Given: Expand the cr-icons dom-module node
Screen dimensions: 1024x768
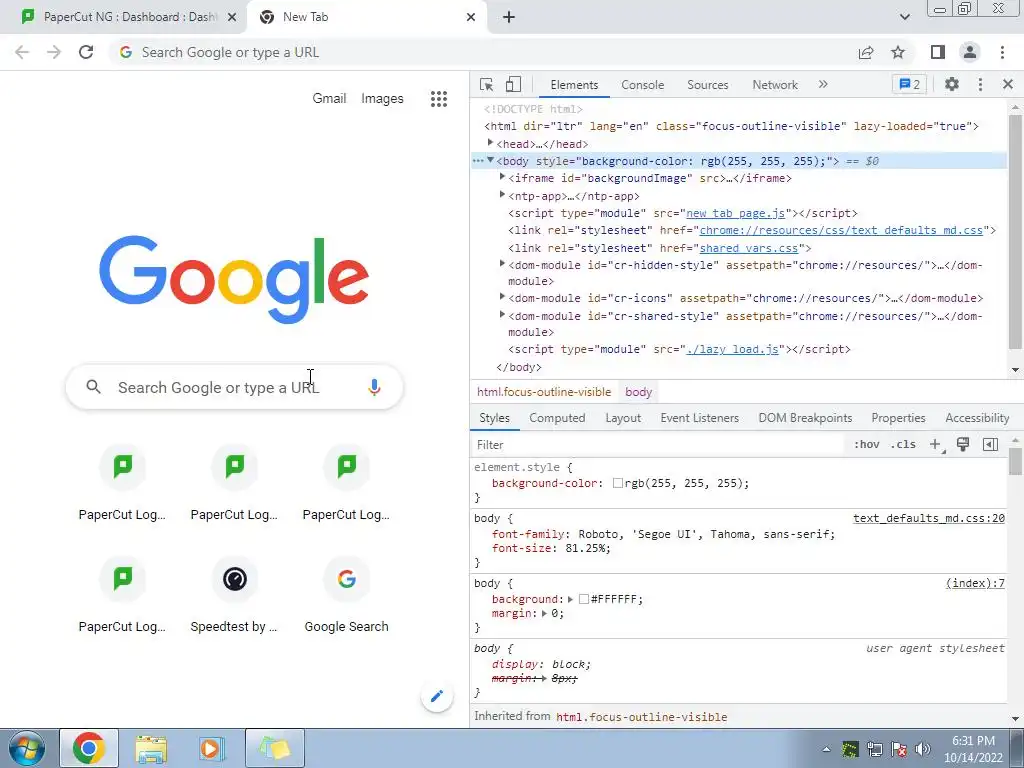Looking at the screenshot, I should point(502,297).
